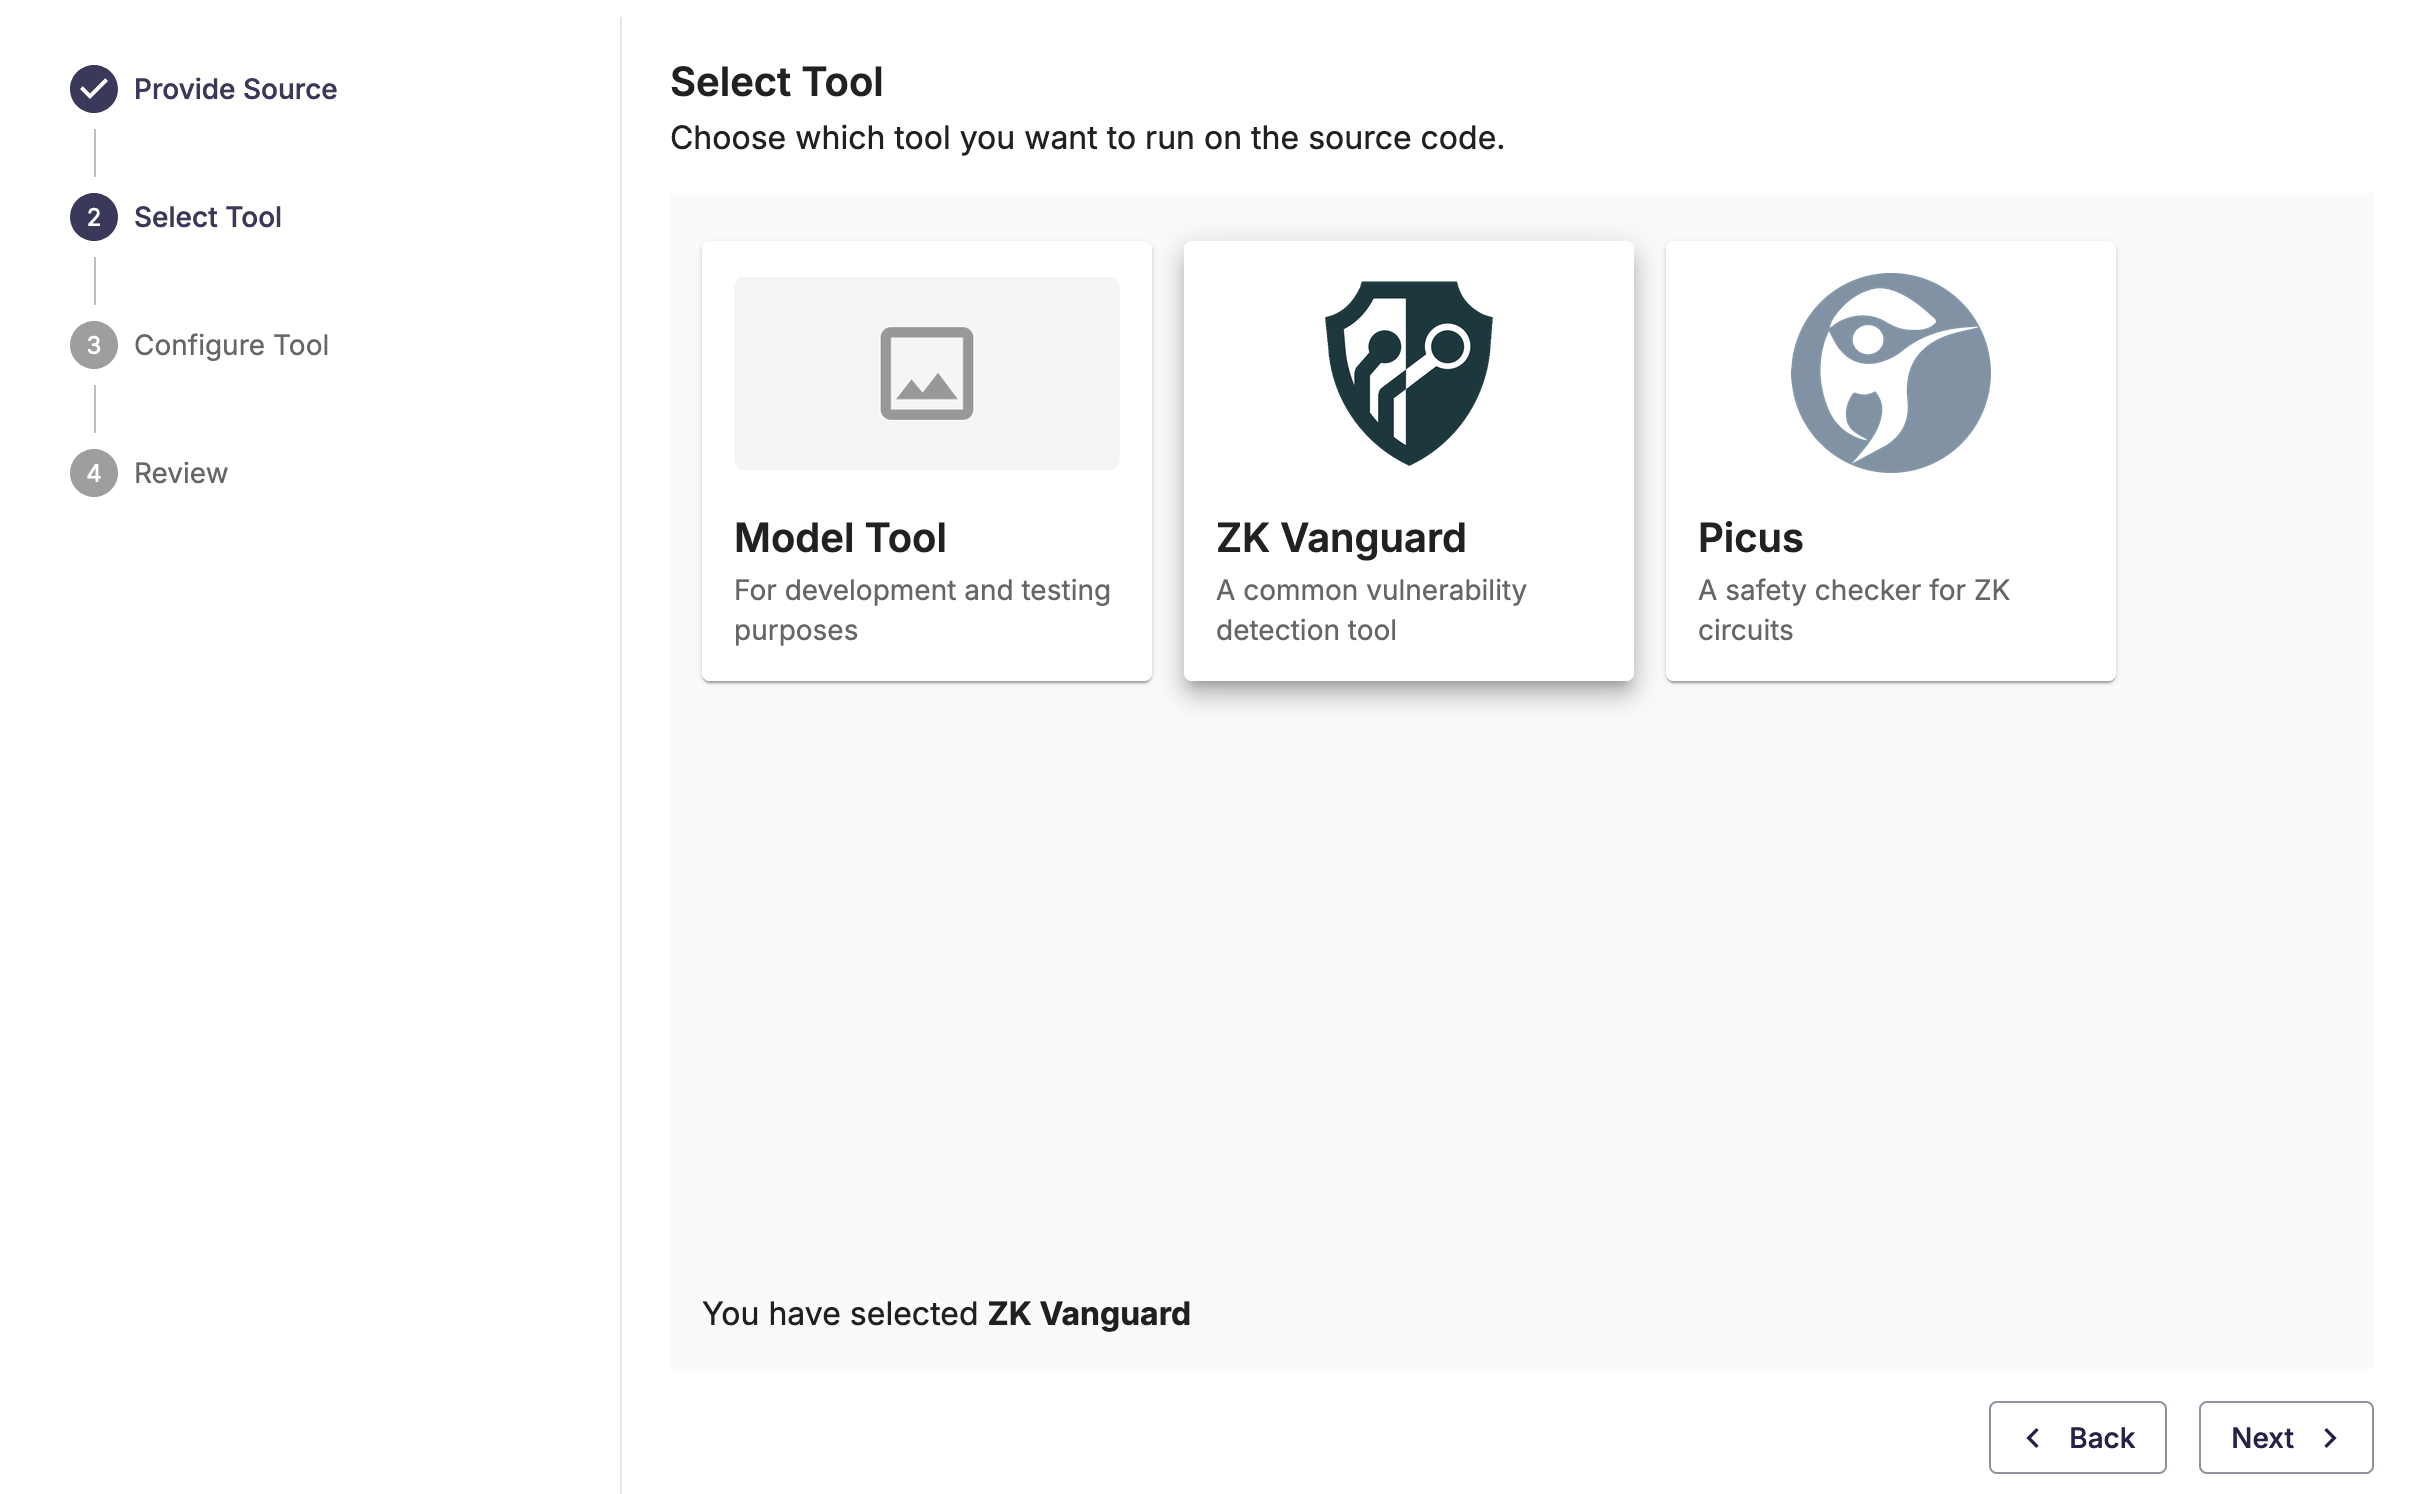Click the right chevron on Next button
Viewport: 2410px width, 1494px height.
2331,1437
